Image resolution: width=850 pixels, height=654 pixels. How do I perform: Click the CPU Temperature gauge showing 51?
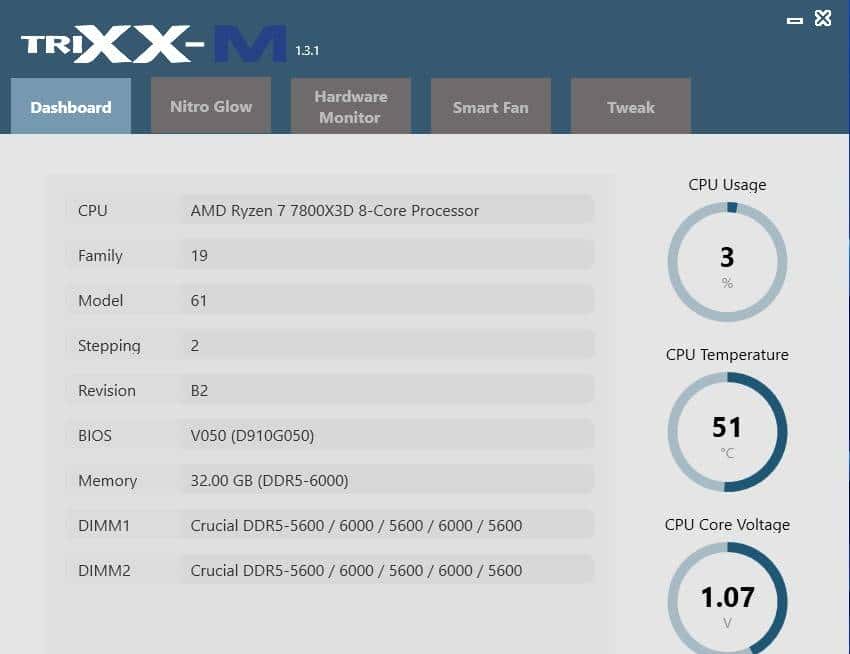coord(727,432)
